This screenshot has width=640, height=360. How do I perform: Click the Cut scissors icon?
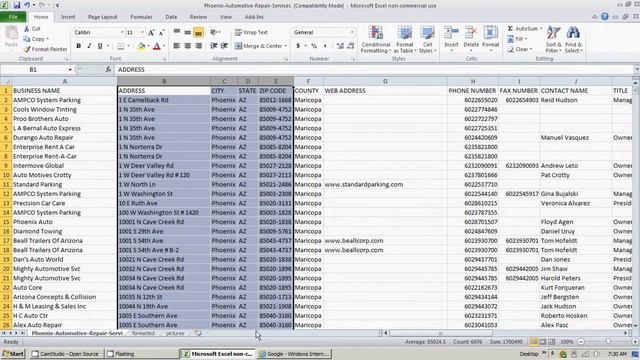[x=27, y=29]
